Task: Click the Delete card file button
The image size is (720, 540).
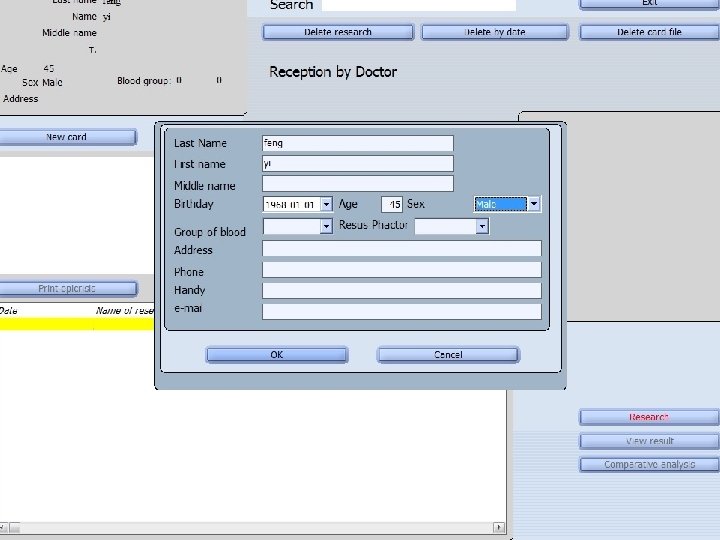Action: pos(649,32)
